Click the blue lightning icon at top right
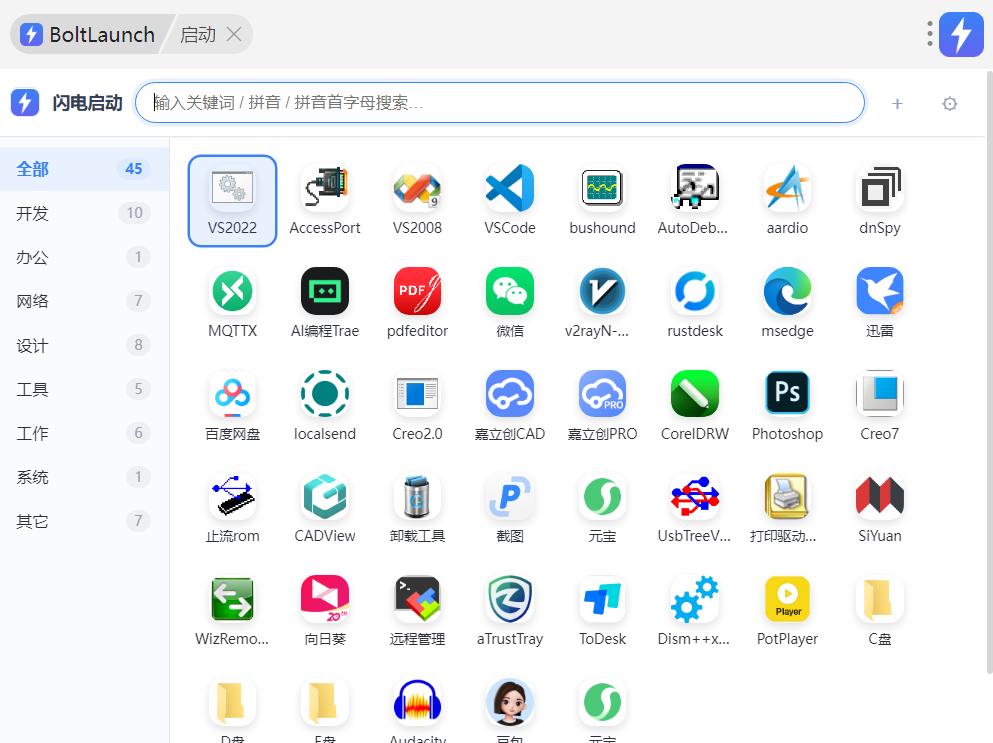The height and width of the screenshot is (743, 993). (x=961, y=34)
